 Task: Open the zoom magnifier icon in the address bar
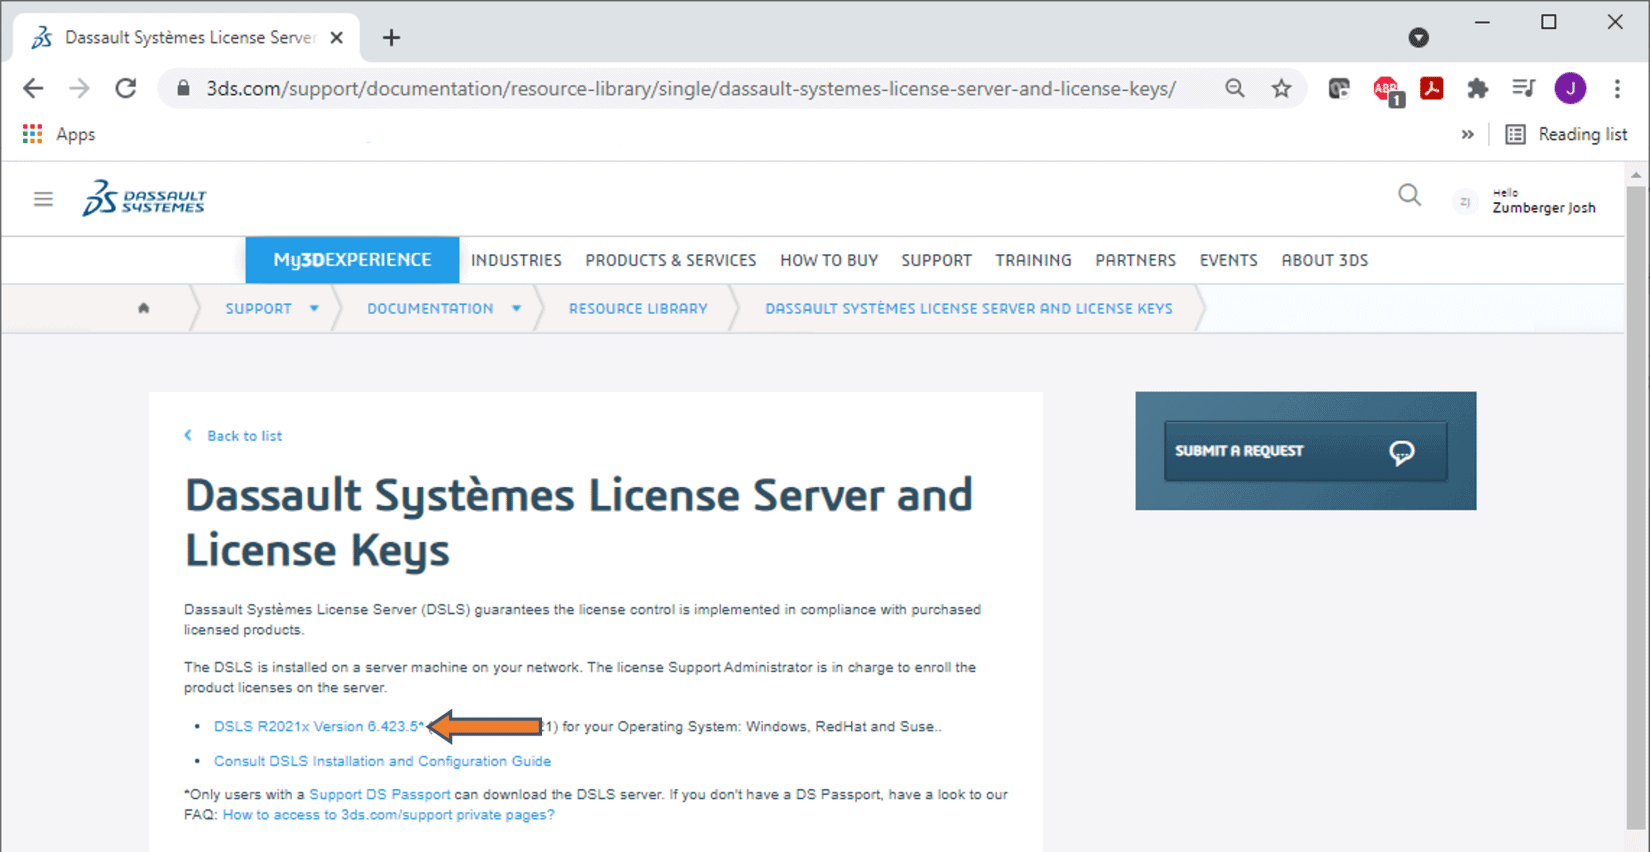pos(1235,88)
